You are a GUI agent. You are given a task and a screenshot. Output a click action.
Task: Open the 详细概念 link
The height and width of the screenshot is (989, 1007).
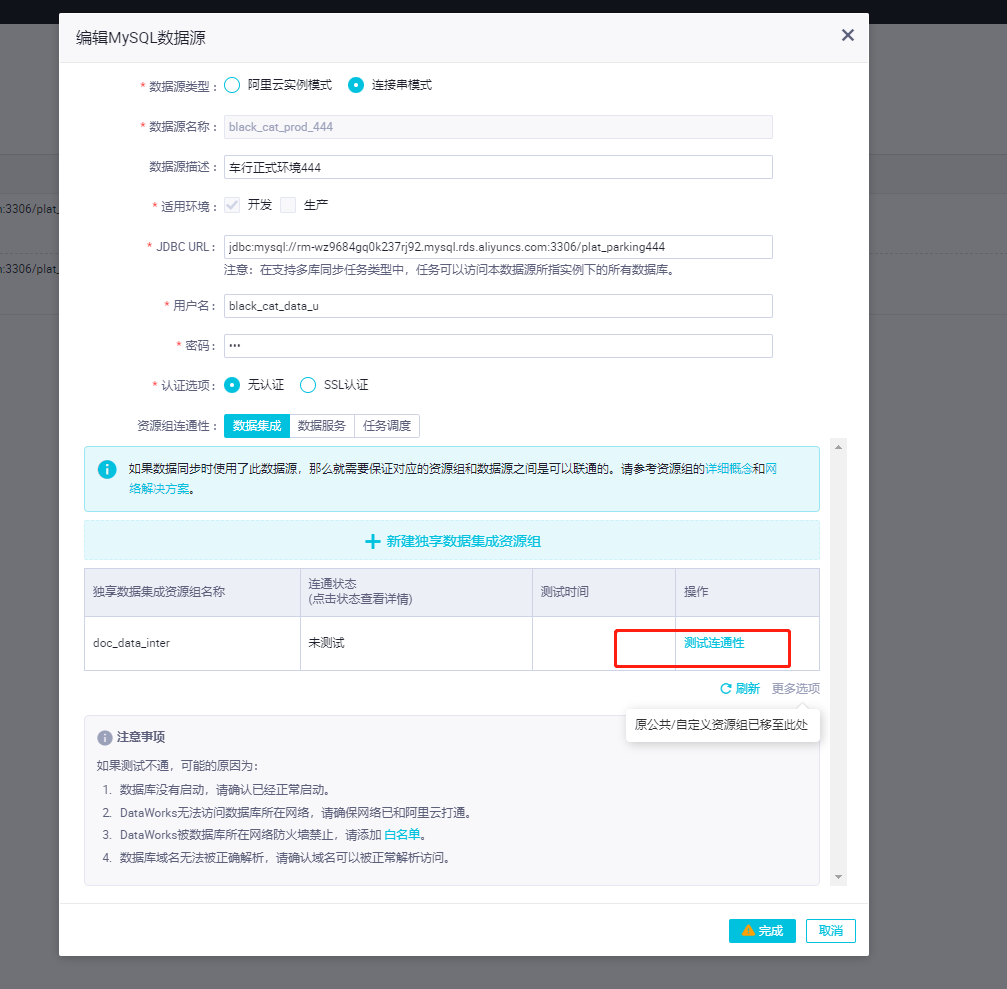728,469
